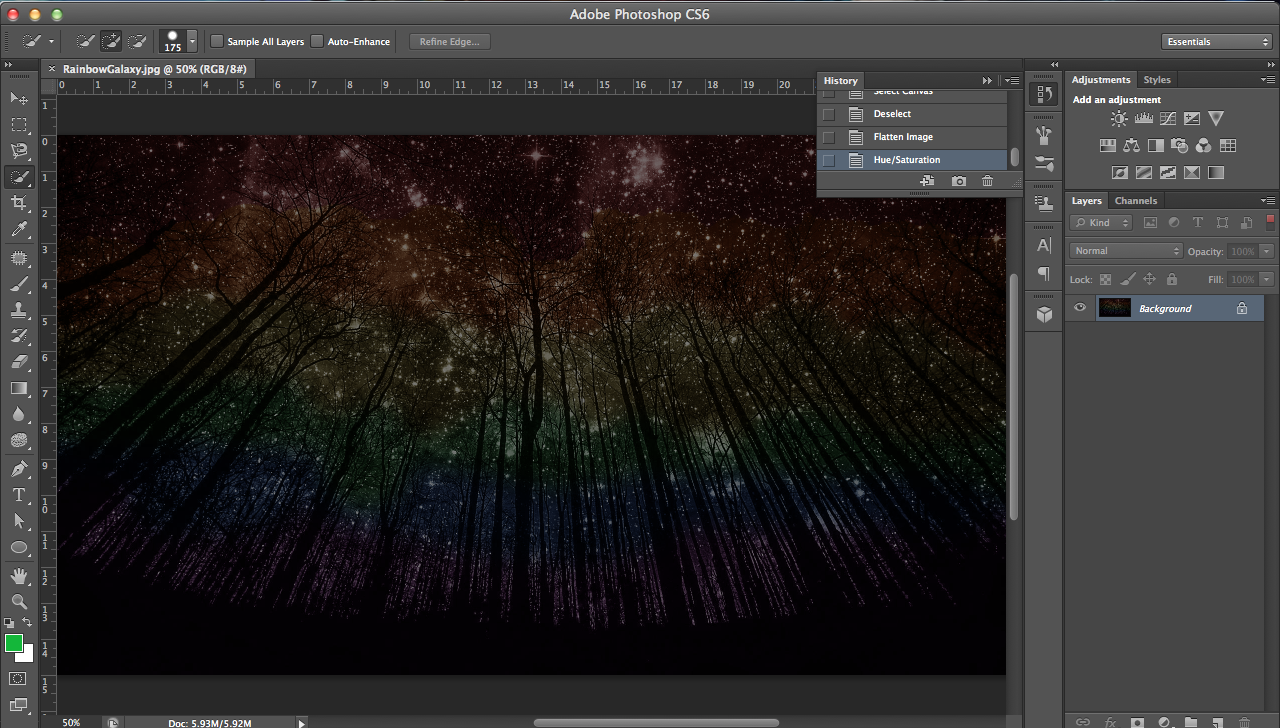Select the Flatten Image history state

pos(912,137)
